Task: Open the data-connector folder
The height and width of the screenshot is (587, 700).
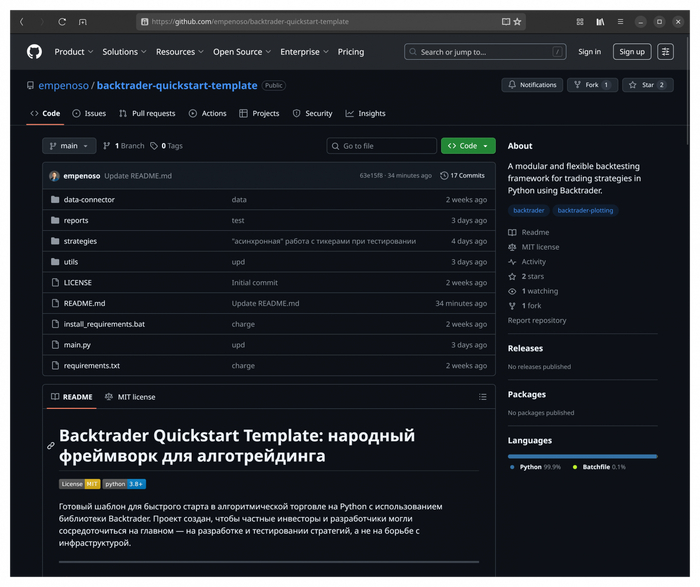Action: (89, 200)
